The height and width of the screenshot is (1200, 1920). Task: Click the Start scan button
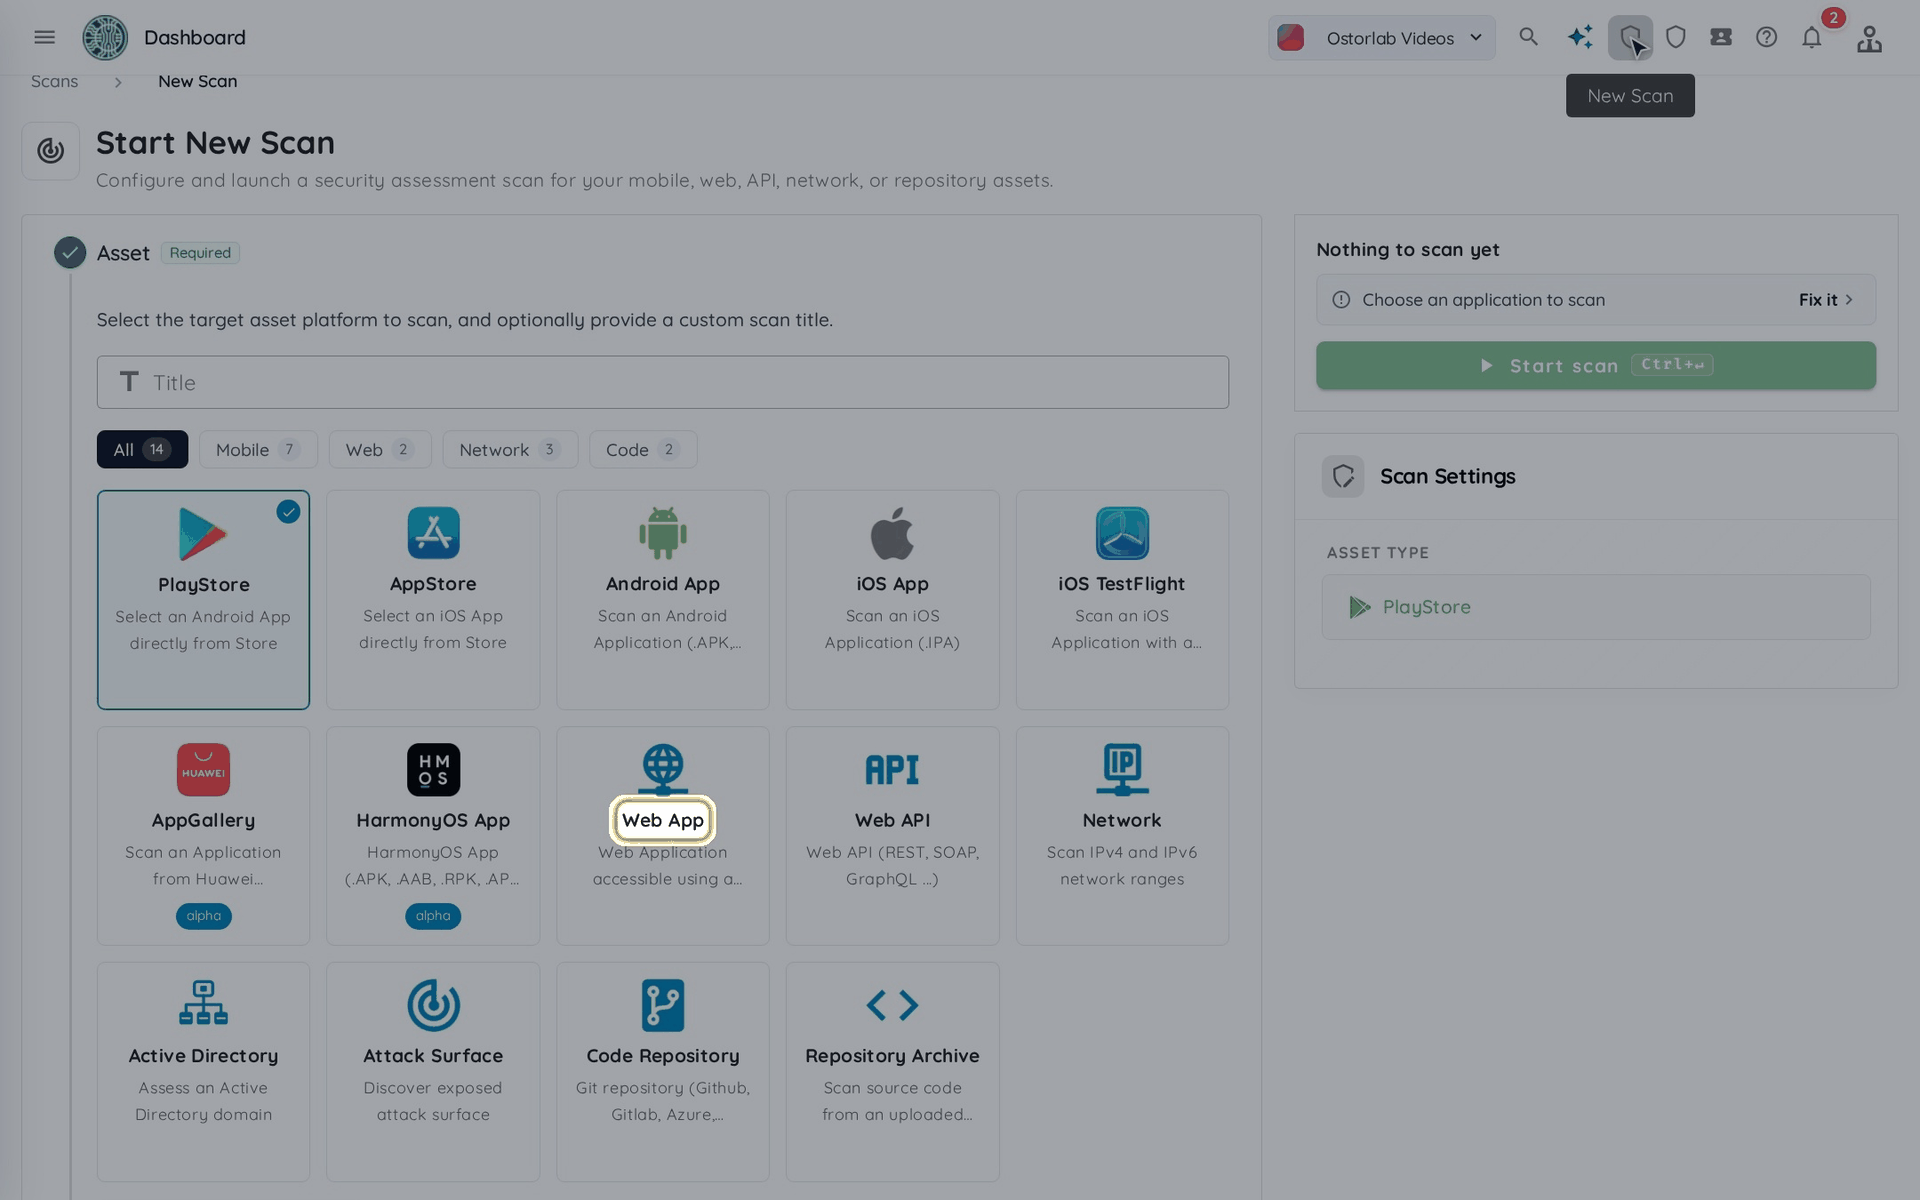tap(1595, 366)
